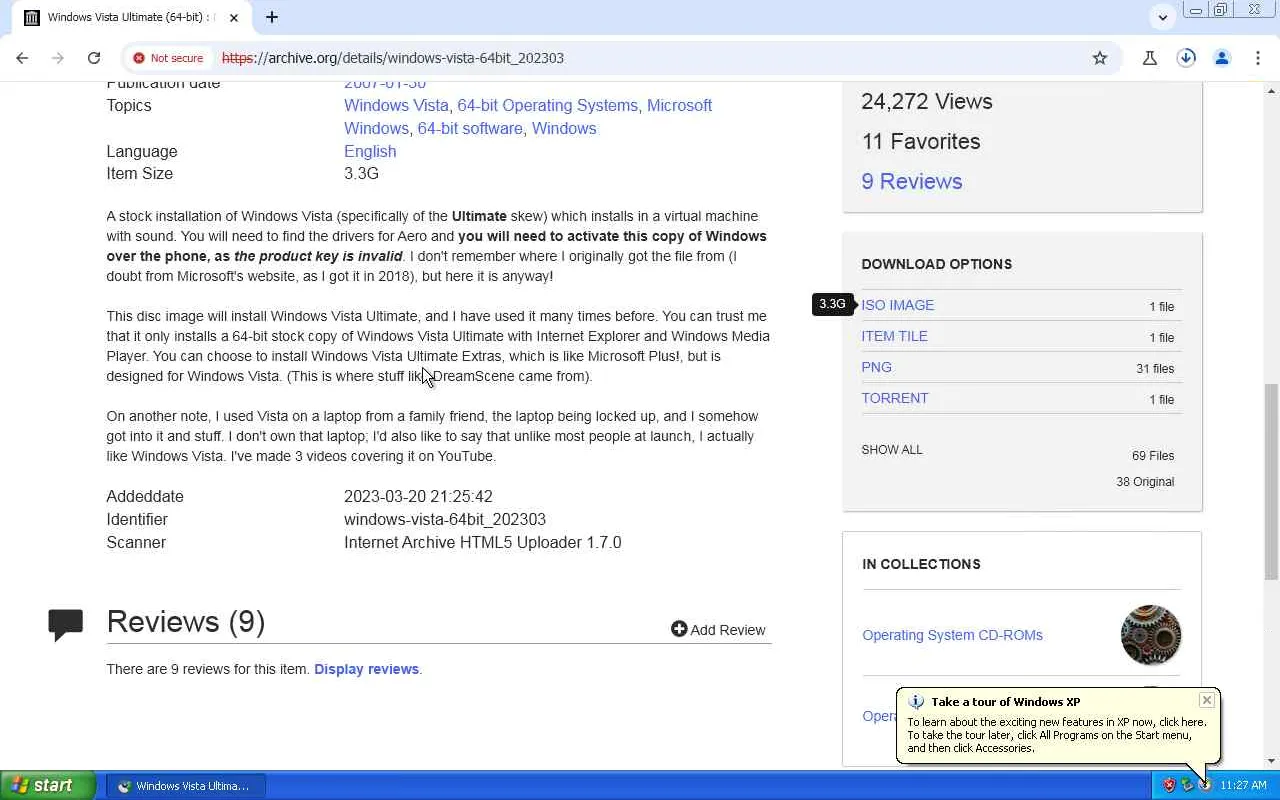Image resolution: width=1280 pixels, height=800 pixels.
Task: Click the Display reviews link
Action: click(366, 669)
